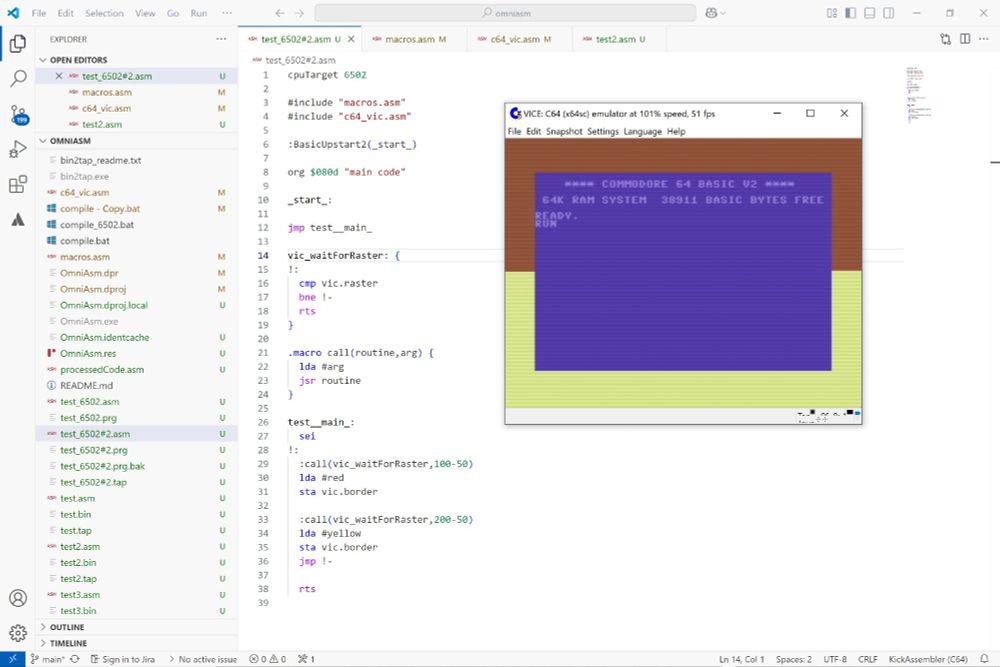The image size is (1000, 667).
Task: Show errors and warnings from the status bar
Action: (267, 659)
